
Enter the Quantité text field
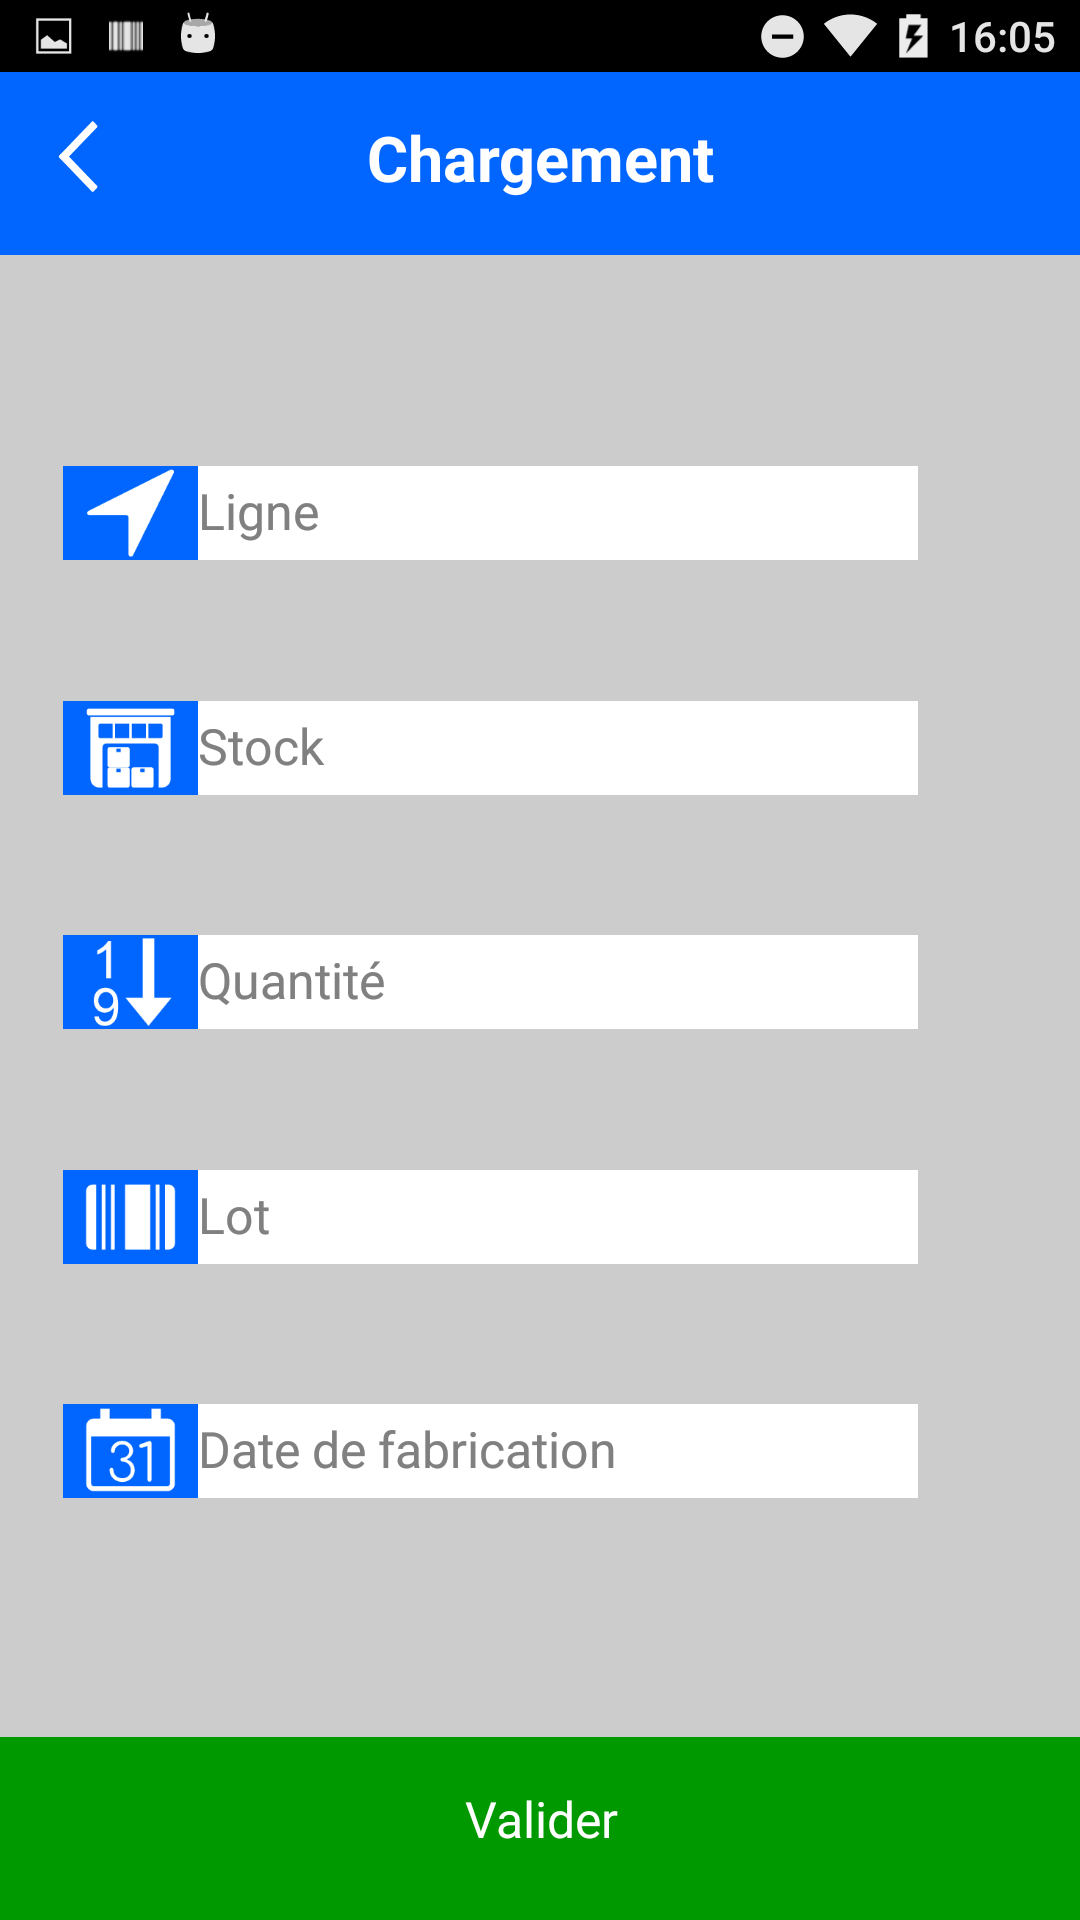[x=557, y=982]
